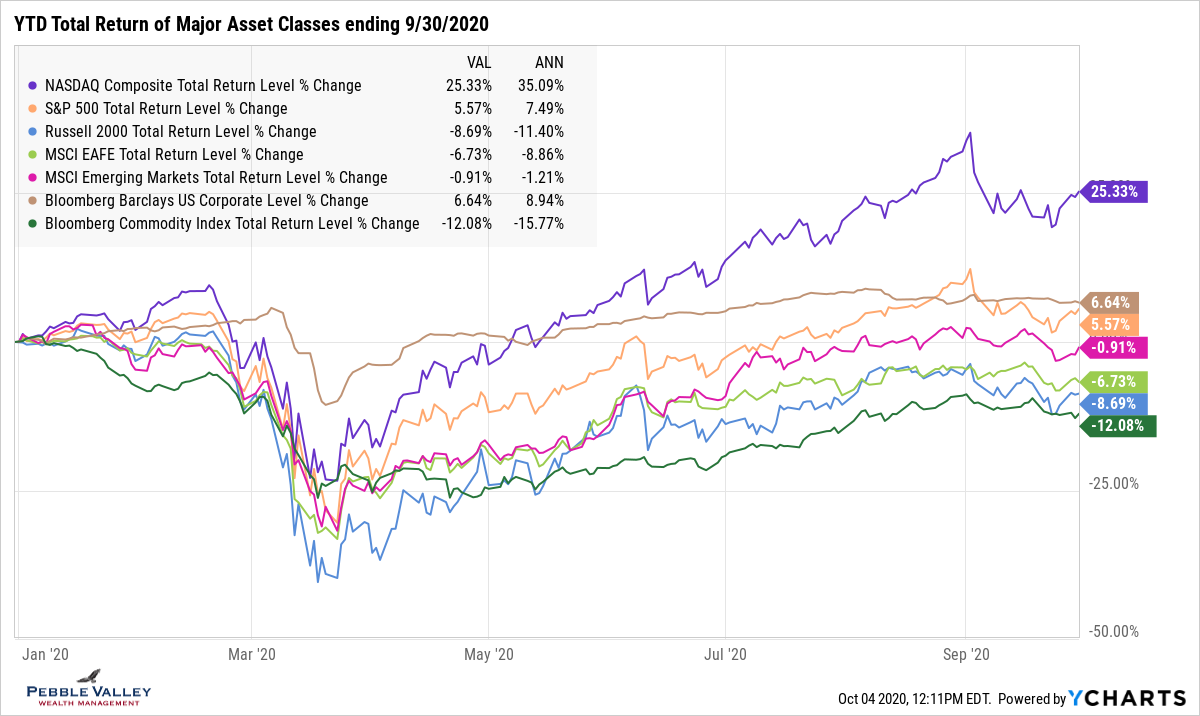Click the dark green -12.08% end value flag

pos(1116,427)
